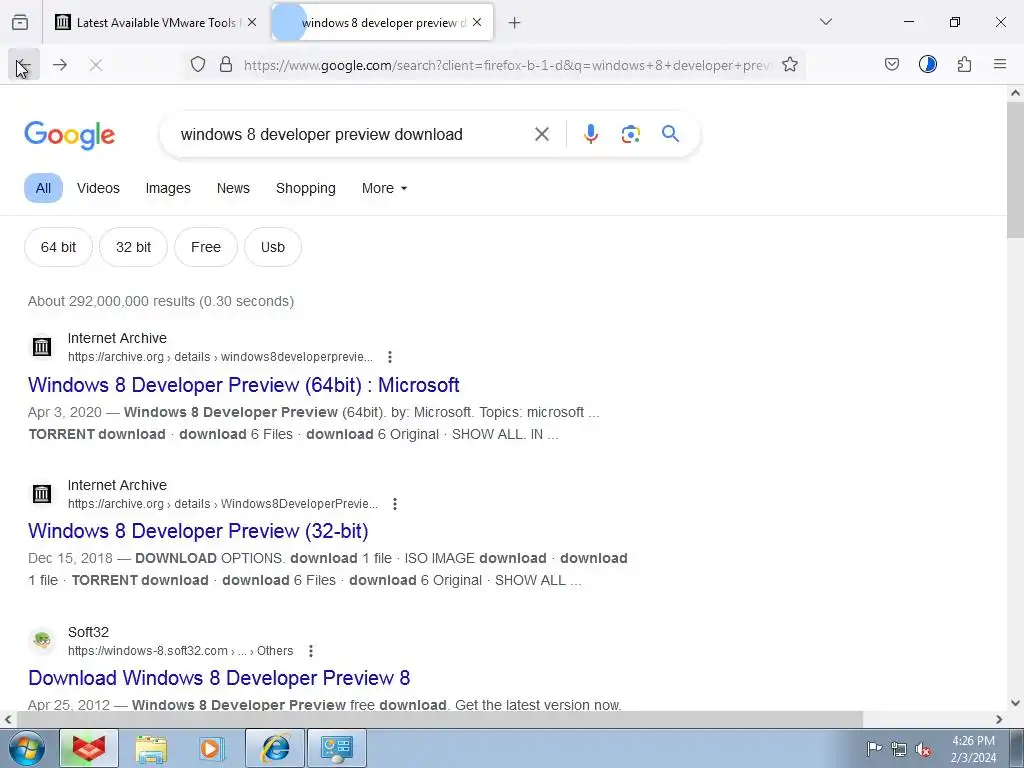The height and width of the screenshot is (768, 1024).
Task: Go to the Google logo homepage
Action: tap(69, 136)
